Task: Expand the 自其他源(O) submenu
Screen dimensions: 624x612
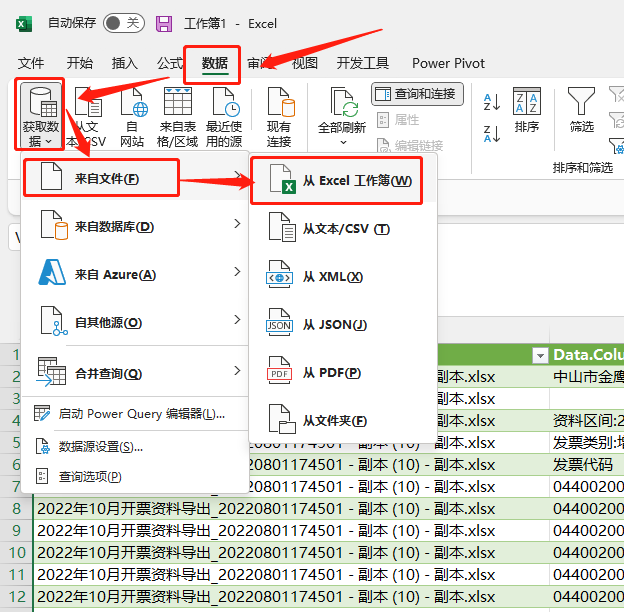Action: (x=135, y=322)
